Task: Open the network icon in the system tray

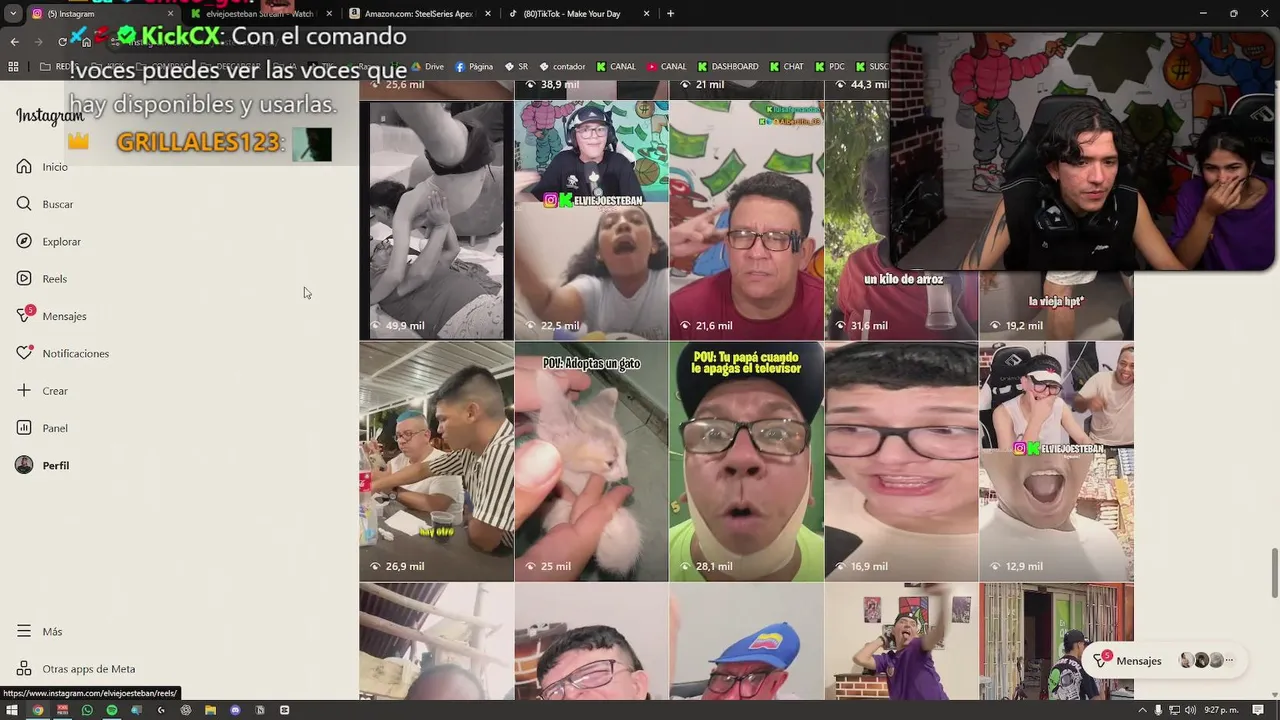Action: tap(1173, 710)
